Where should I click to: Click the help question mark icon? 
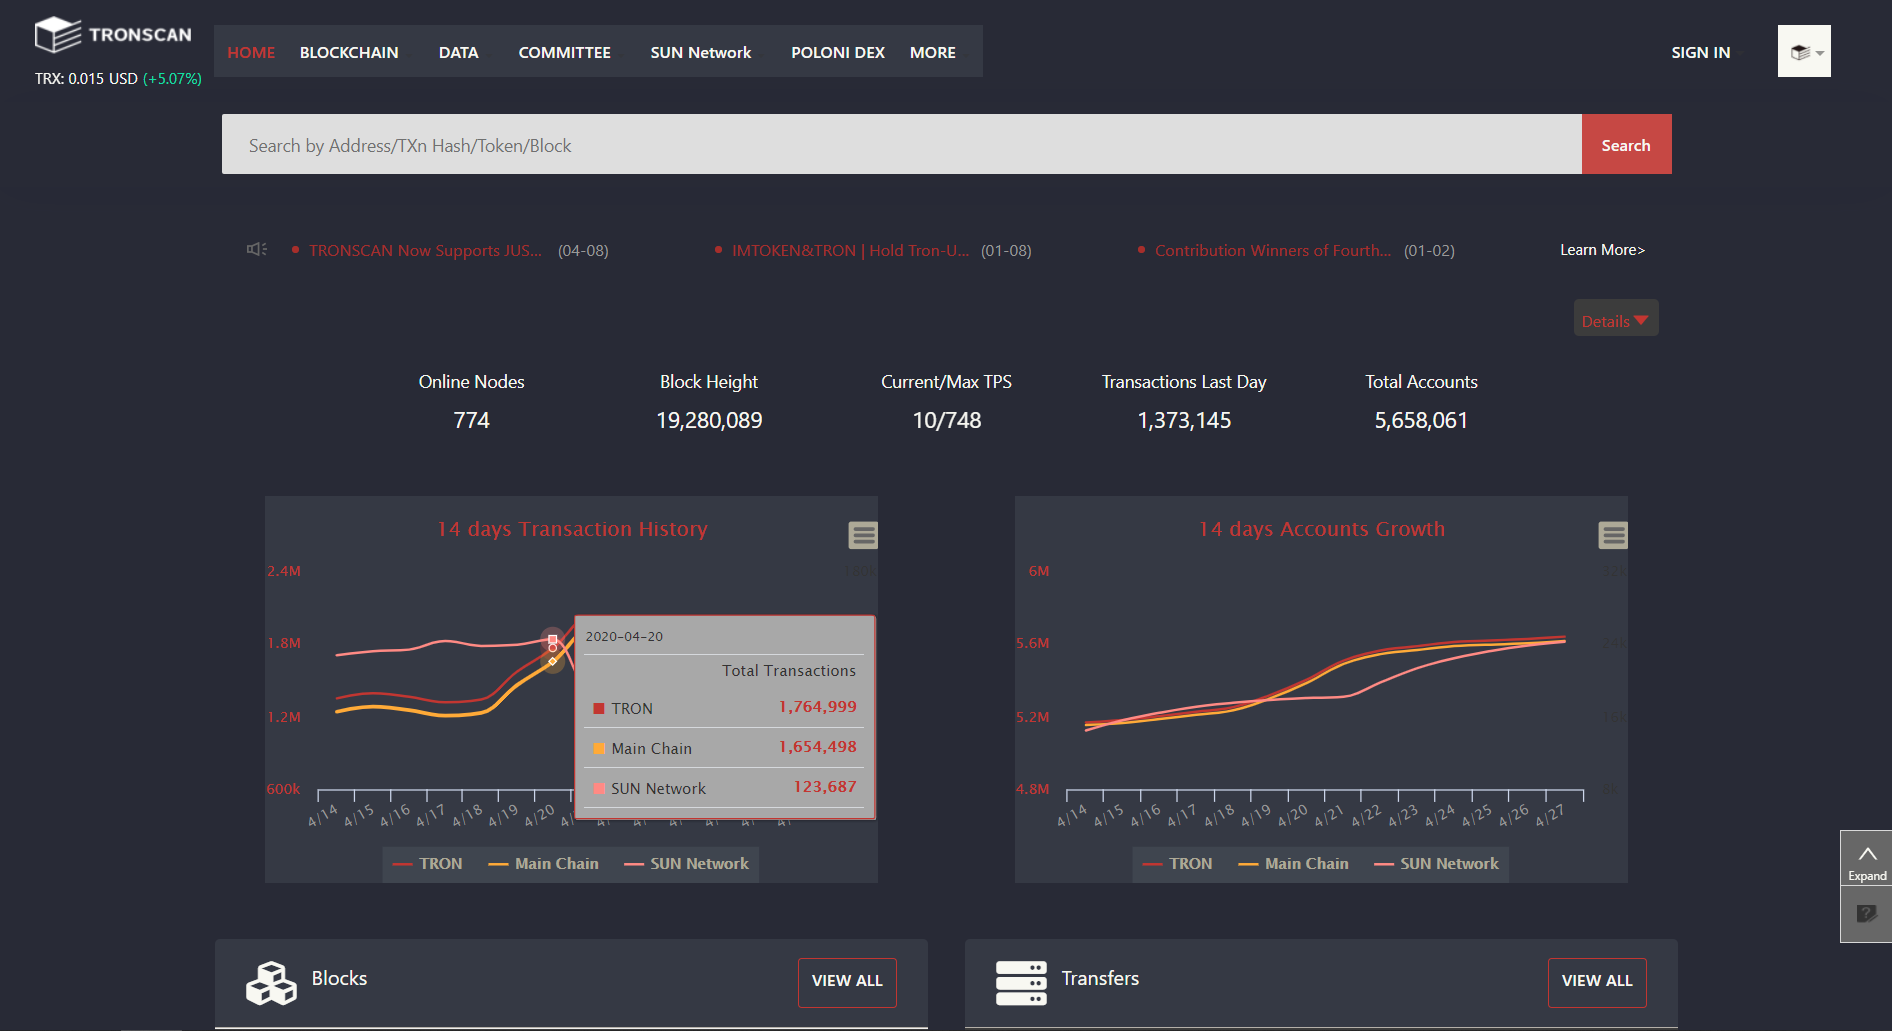[1866, 913]
